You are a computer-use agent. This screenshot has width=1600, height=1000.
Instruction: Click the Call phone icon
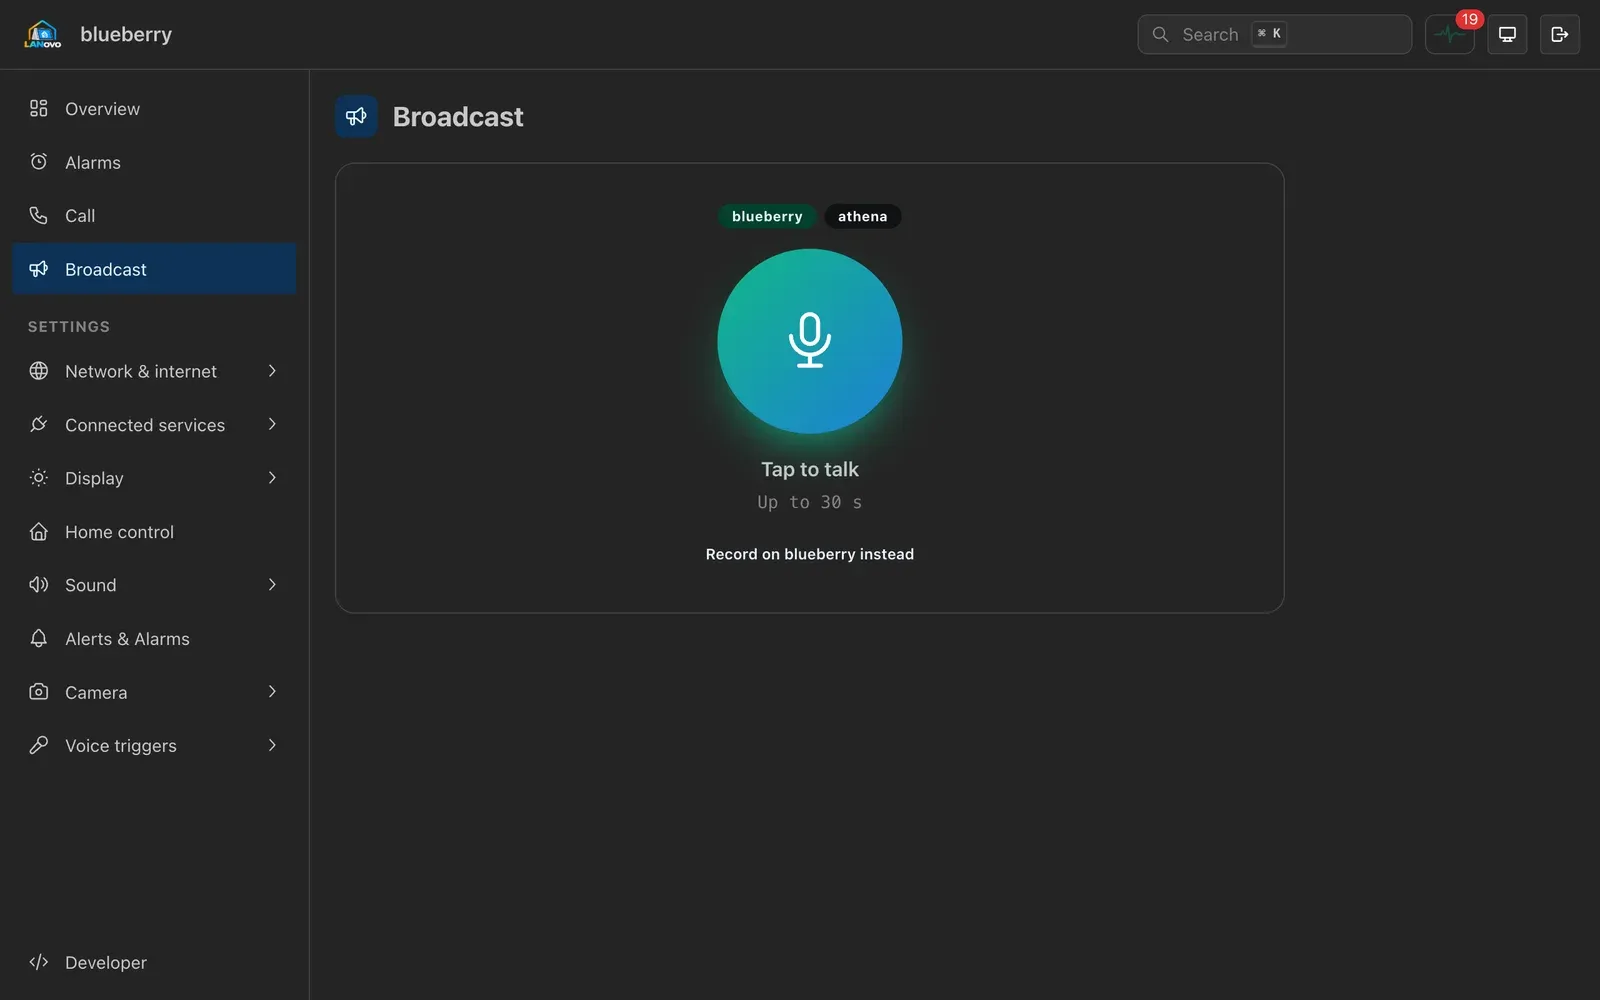39,215
